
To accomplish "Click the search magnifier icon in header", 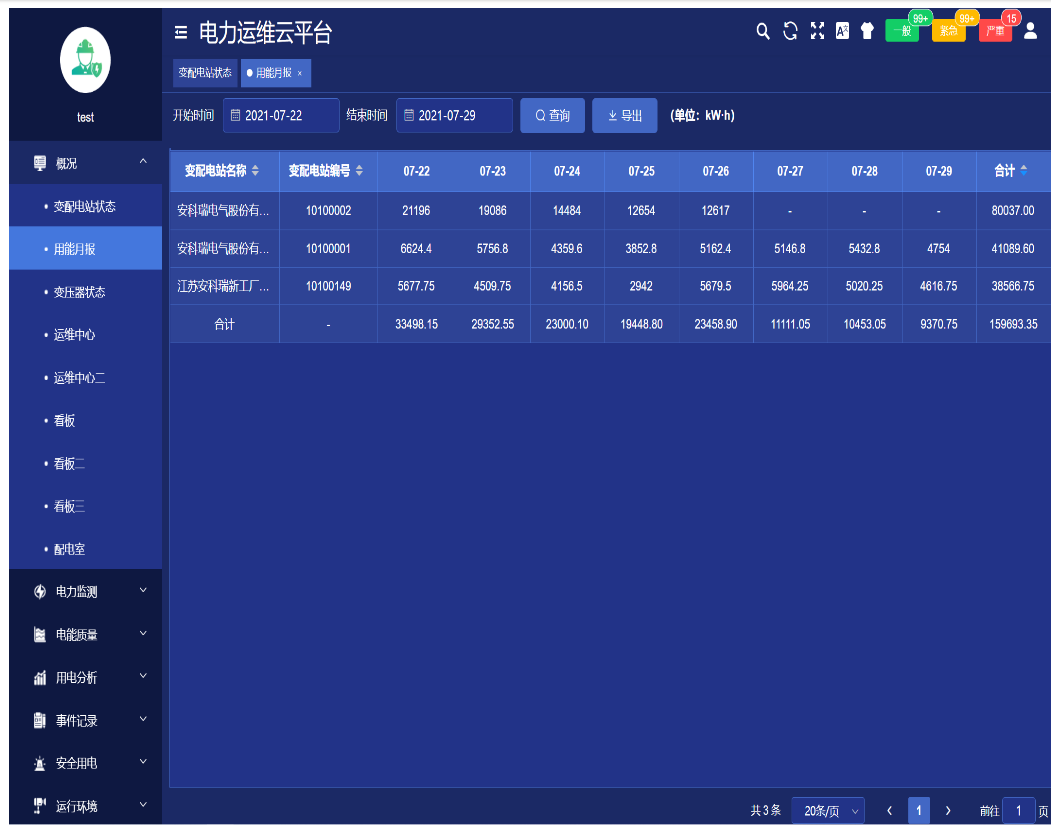I will point(763,32).
